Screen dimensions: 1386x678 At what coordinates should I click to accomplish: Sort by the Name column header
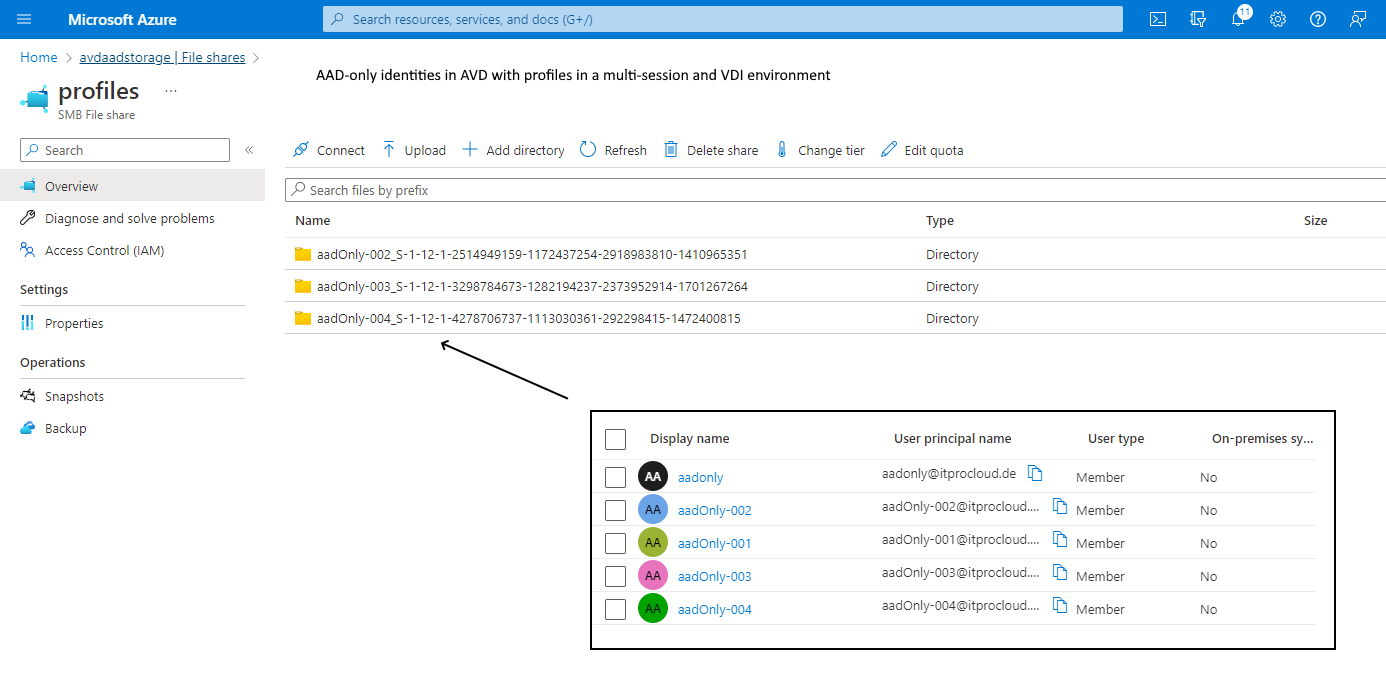313,220
